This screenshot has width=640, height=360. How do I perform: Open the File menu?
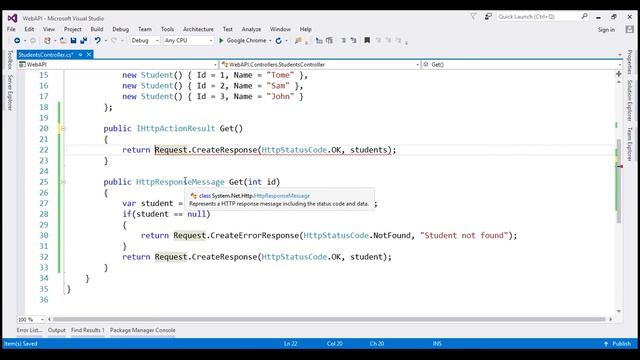coord(11,29)
